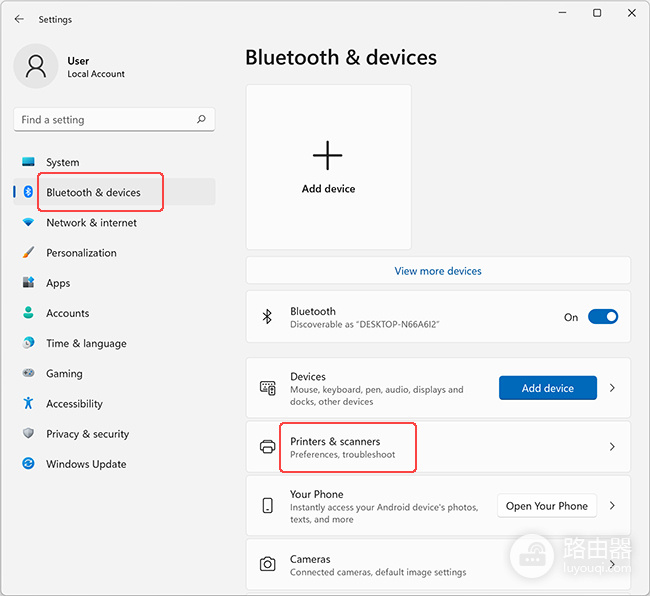Click the Printers & scanners title

tap(335, 441)
